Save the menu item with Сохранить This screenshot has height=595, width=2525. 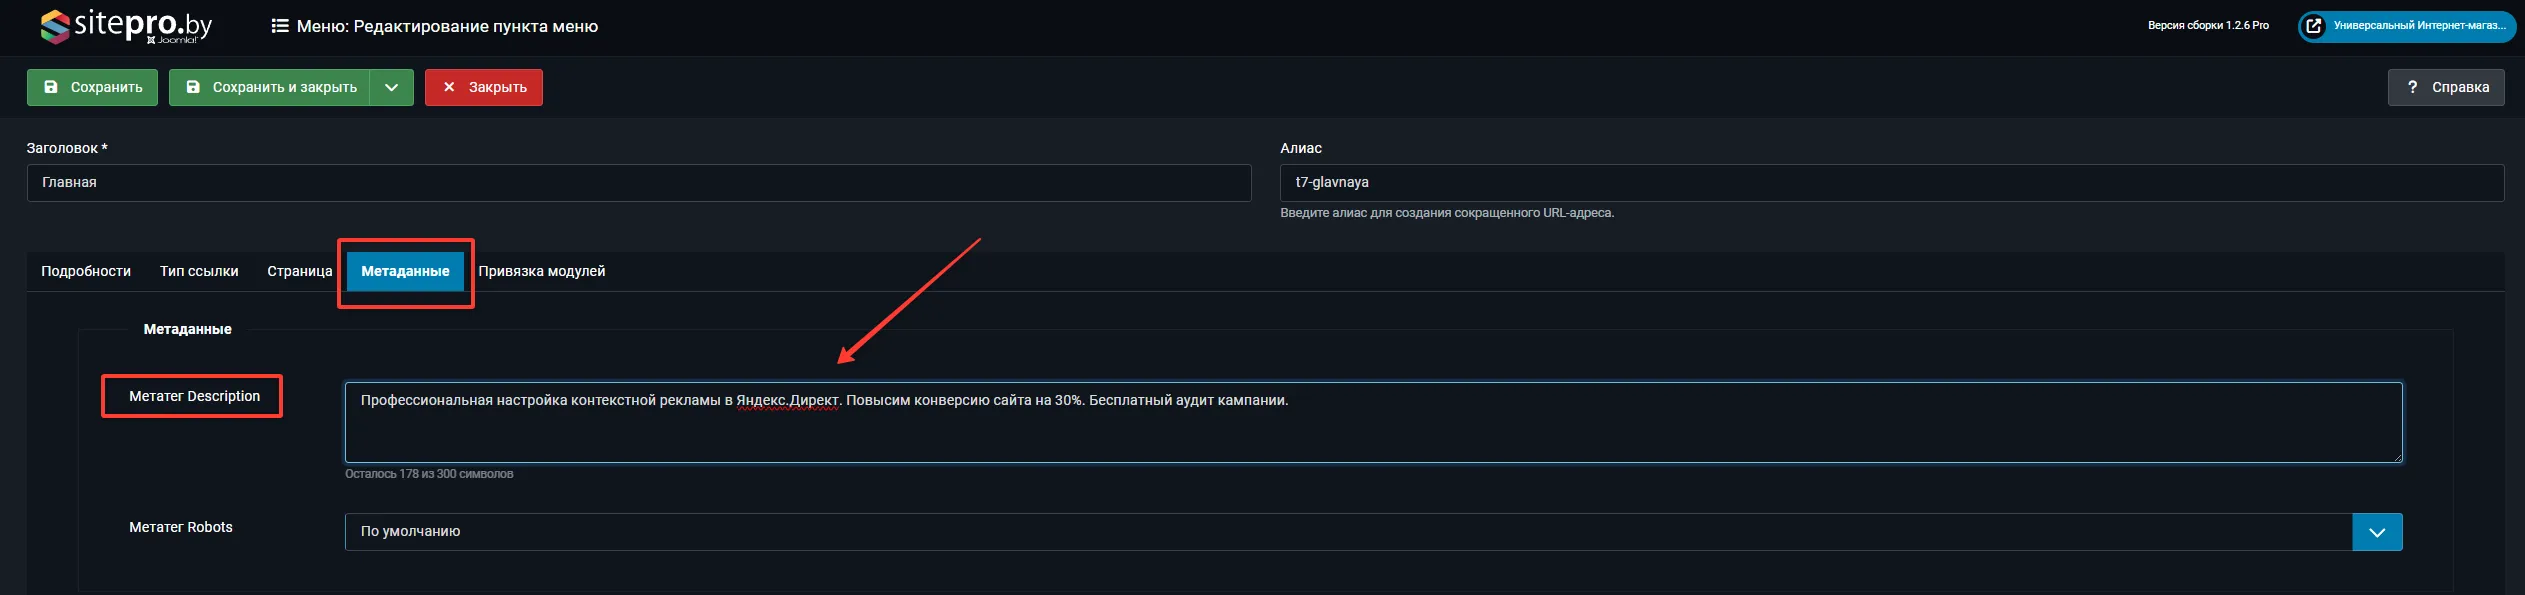click(92, 87)
